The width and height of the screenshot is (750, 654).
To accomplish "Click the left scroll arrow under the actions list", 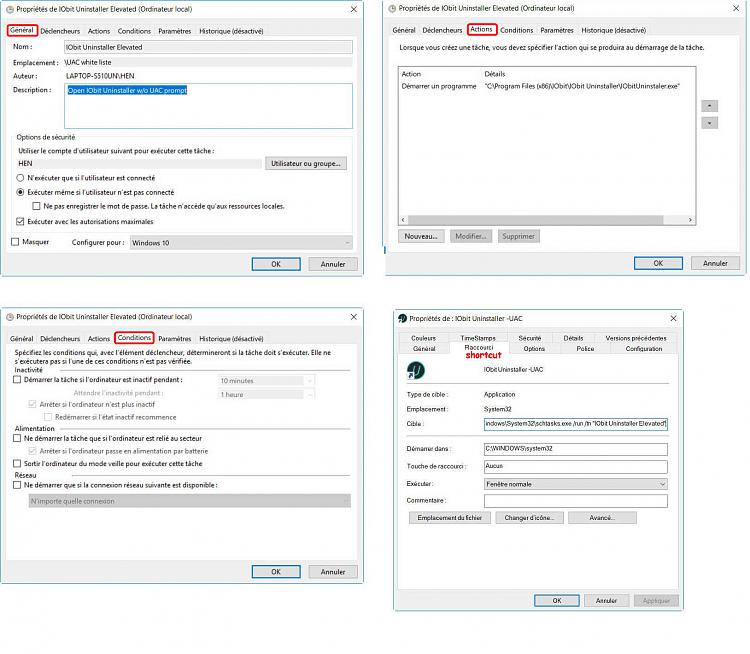I will click(x=403, y=220).
